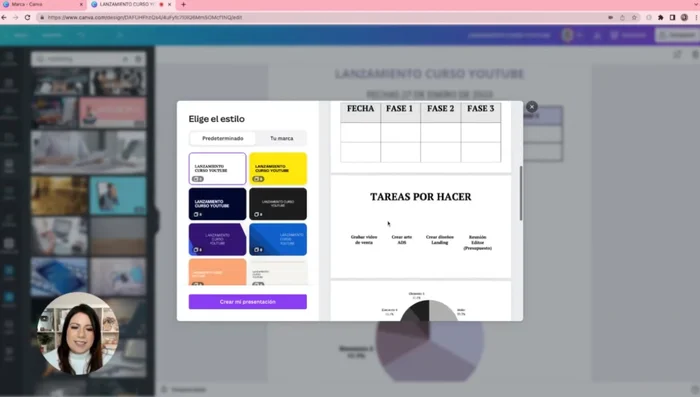This screenshot has height=397, width=700.
Task: Click the Reunión Editor (Presupuesto) text
Action: pos(478,242)
